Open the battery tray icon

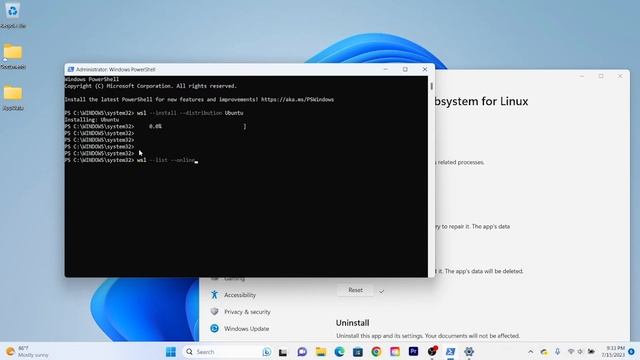coord(591,351)
